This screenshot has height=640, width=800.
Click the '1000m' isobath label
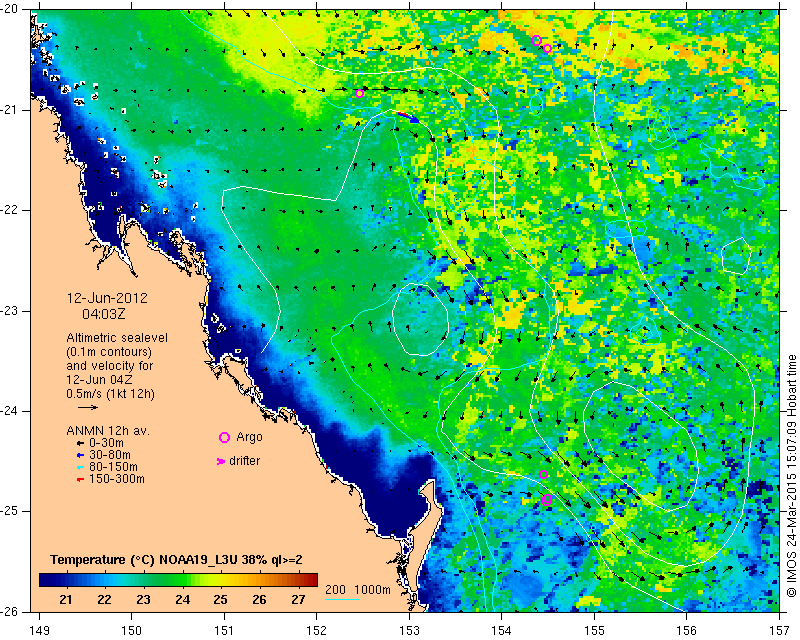click(372, 589)
